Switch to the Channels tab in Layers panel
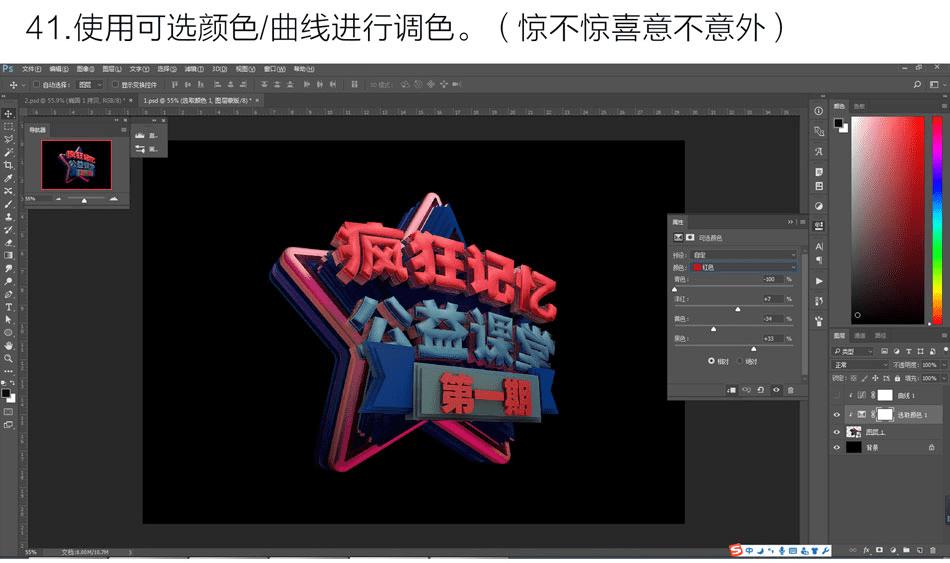The height and width of the screenshot is (563, 950). [860, 336]
